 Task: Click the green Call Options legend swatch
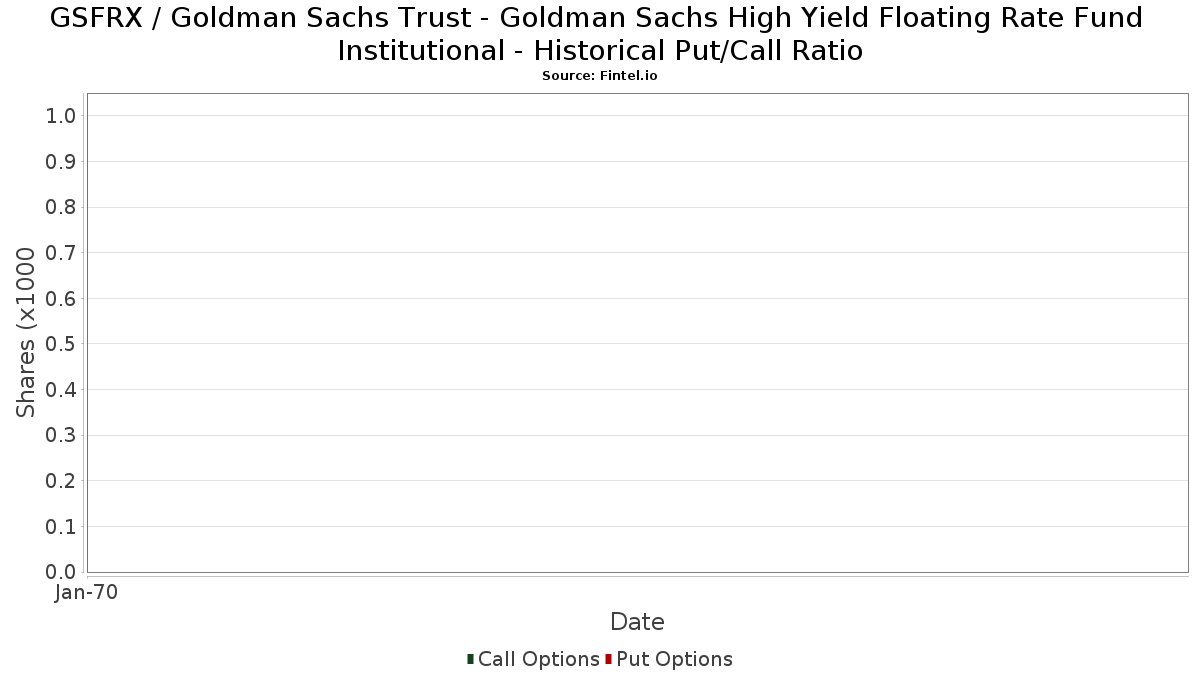470,659
